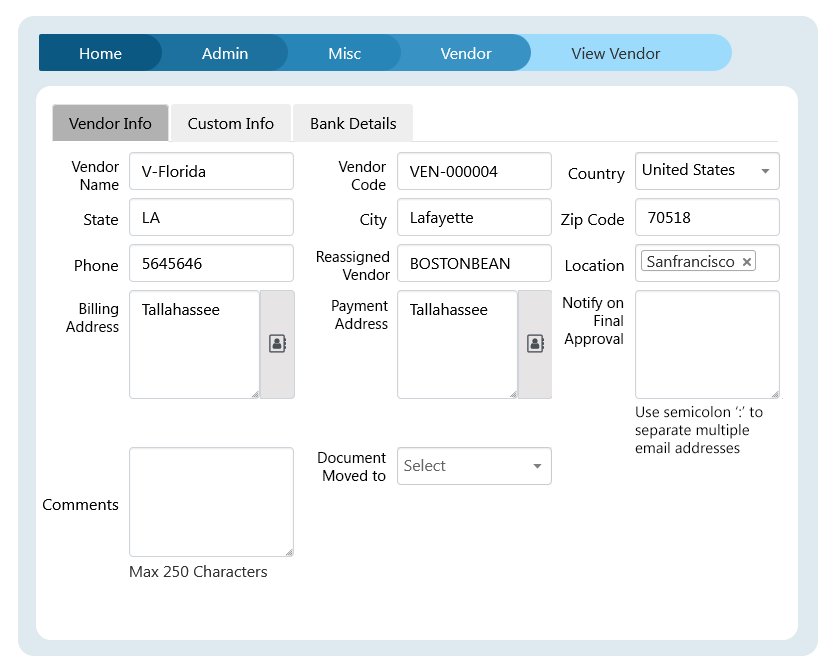Screen dimensions: 840x670
Task: Navigate to the Home tab
Action: pos(100,53)
